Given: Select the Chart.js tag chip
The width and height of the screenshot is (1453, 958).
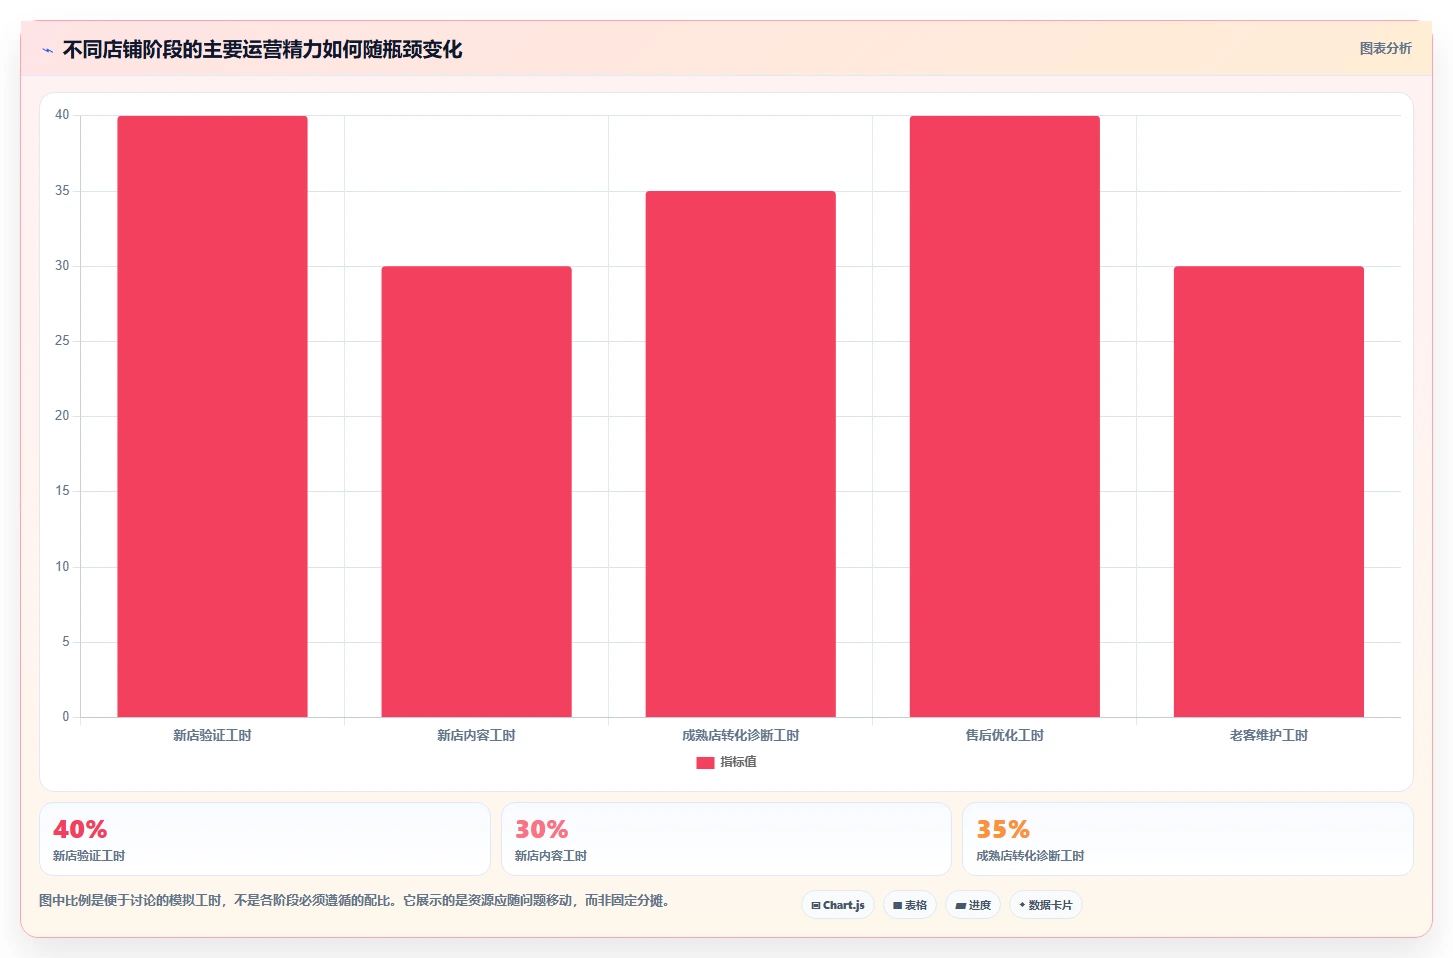Looking at the screenshot, I should [838, 905].
